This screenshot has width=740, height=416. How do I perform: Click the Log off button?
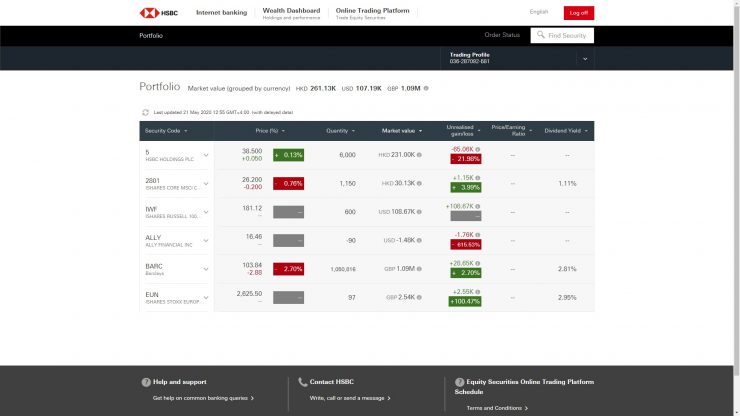[578, 12]
